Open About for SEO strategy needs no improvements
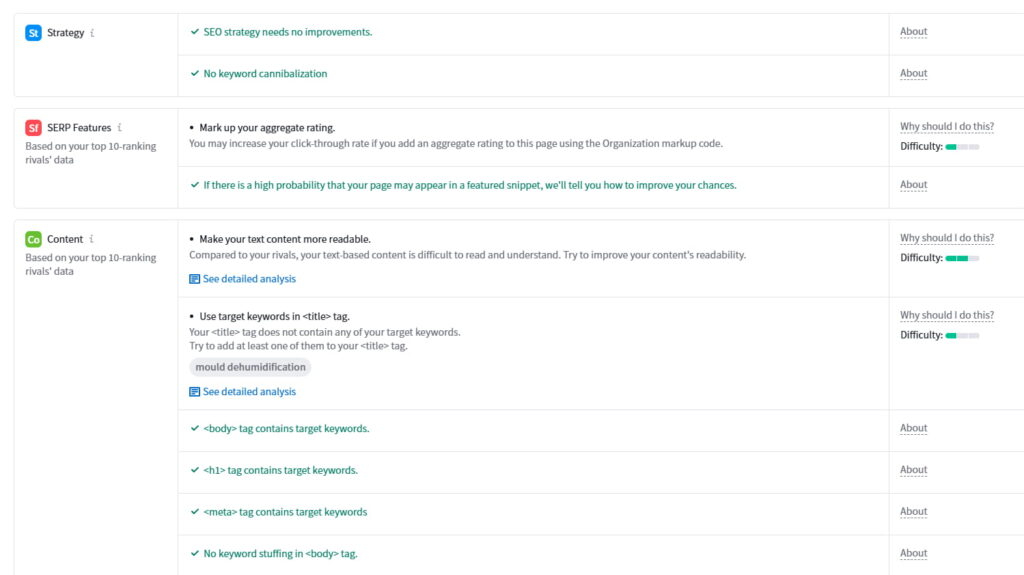The width and height of the screenshot is (1024, 575). click(914, 31)
